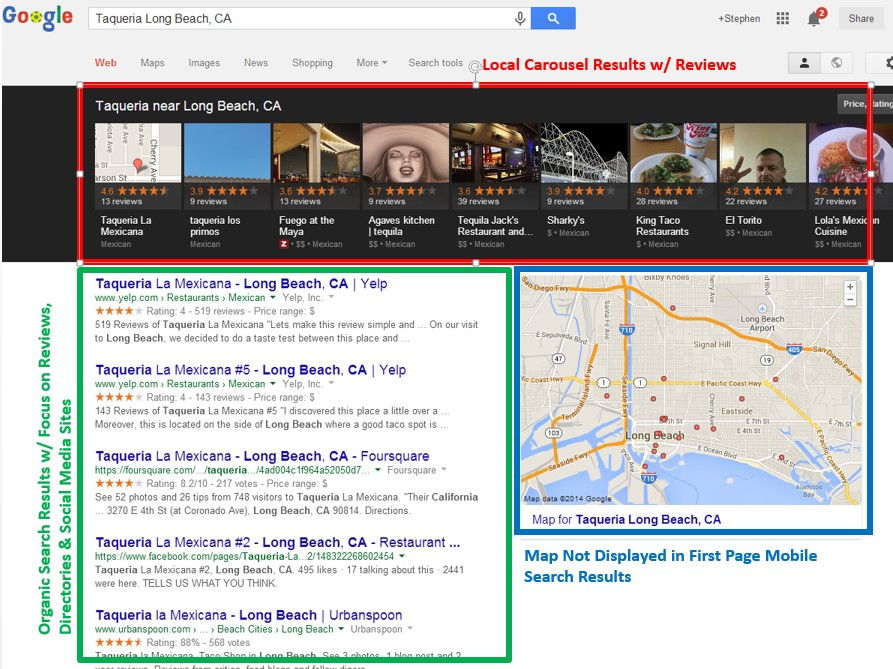The image size is (893, 669).
Task: Open the Taqueria la Mexicana Urbanspoon result
Action: coord(249,615)
